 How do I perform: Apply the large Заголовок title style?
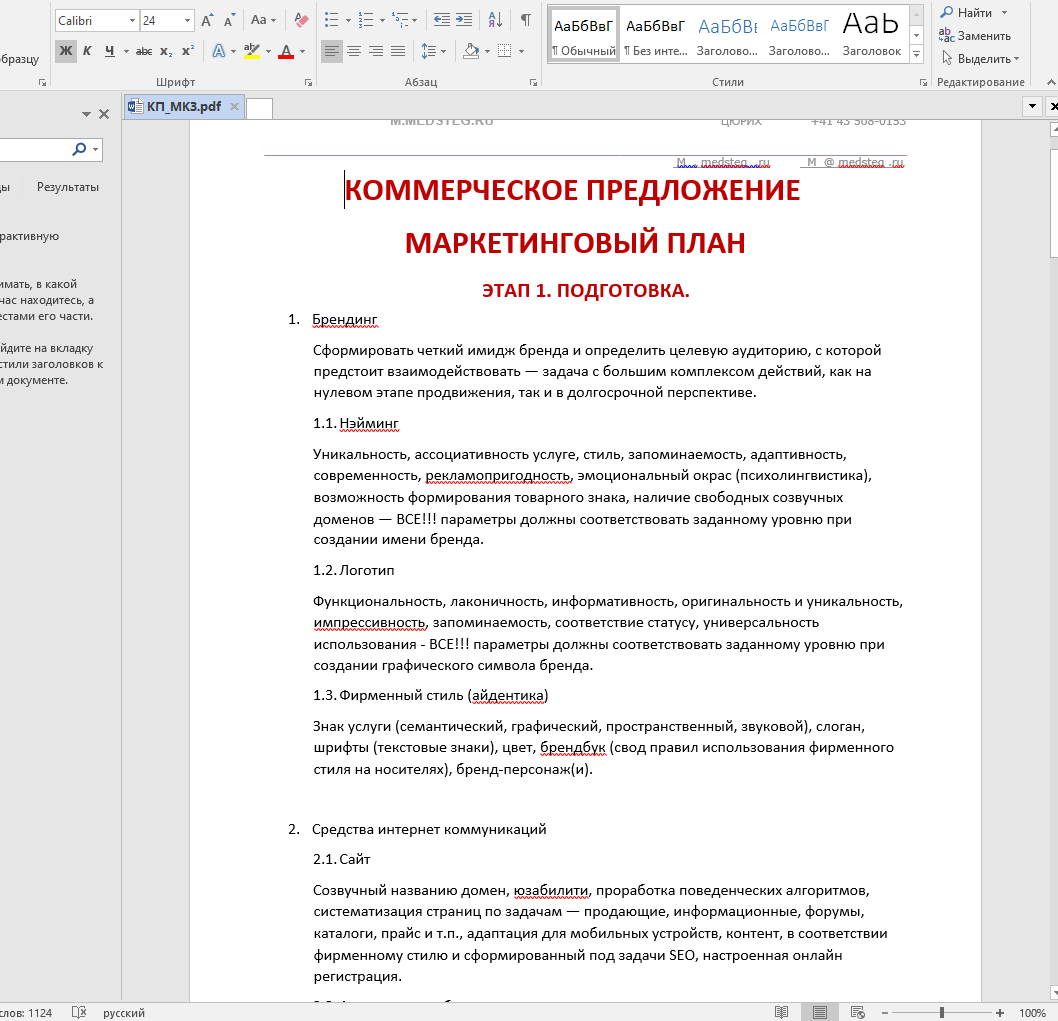pyautogui.click(x=872, y=35)
